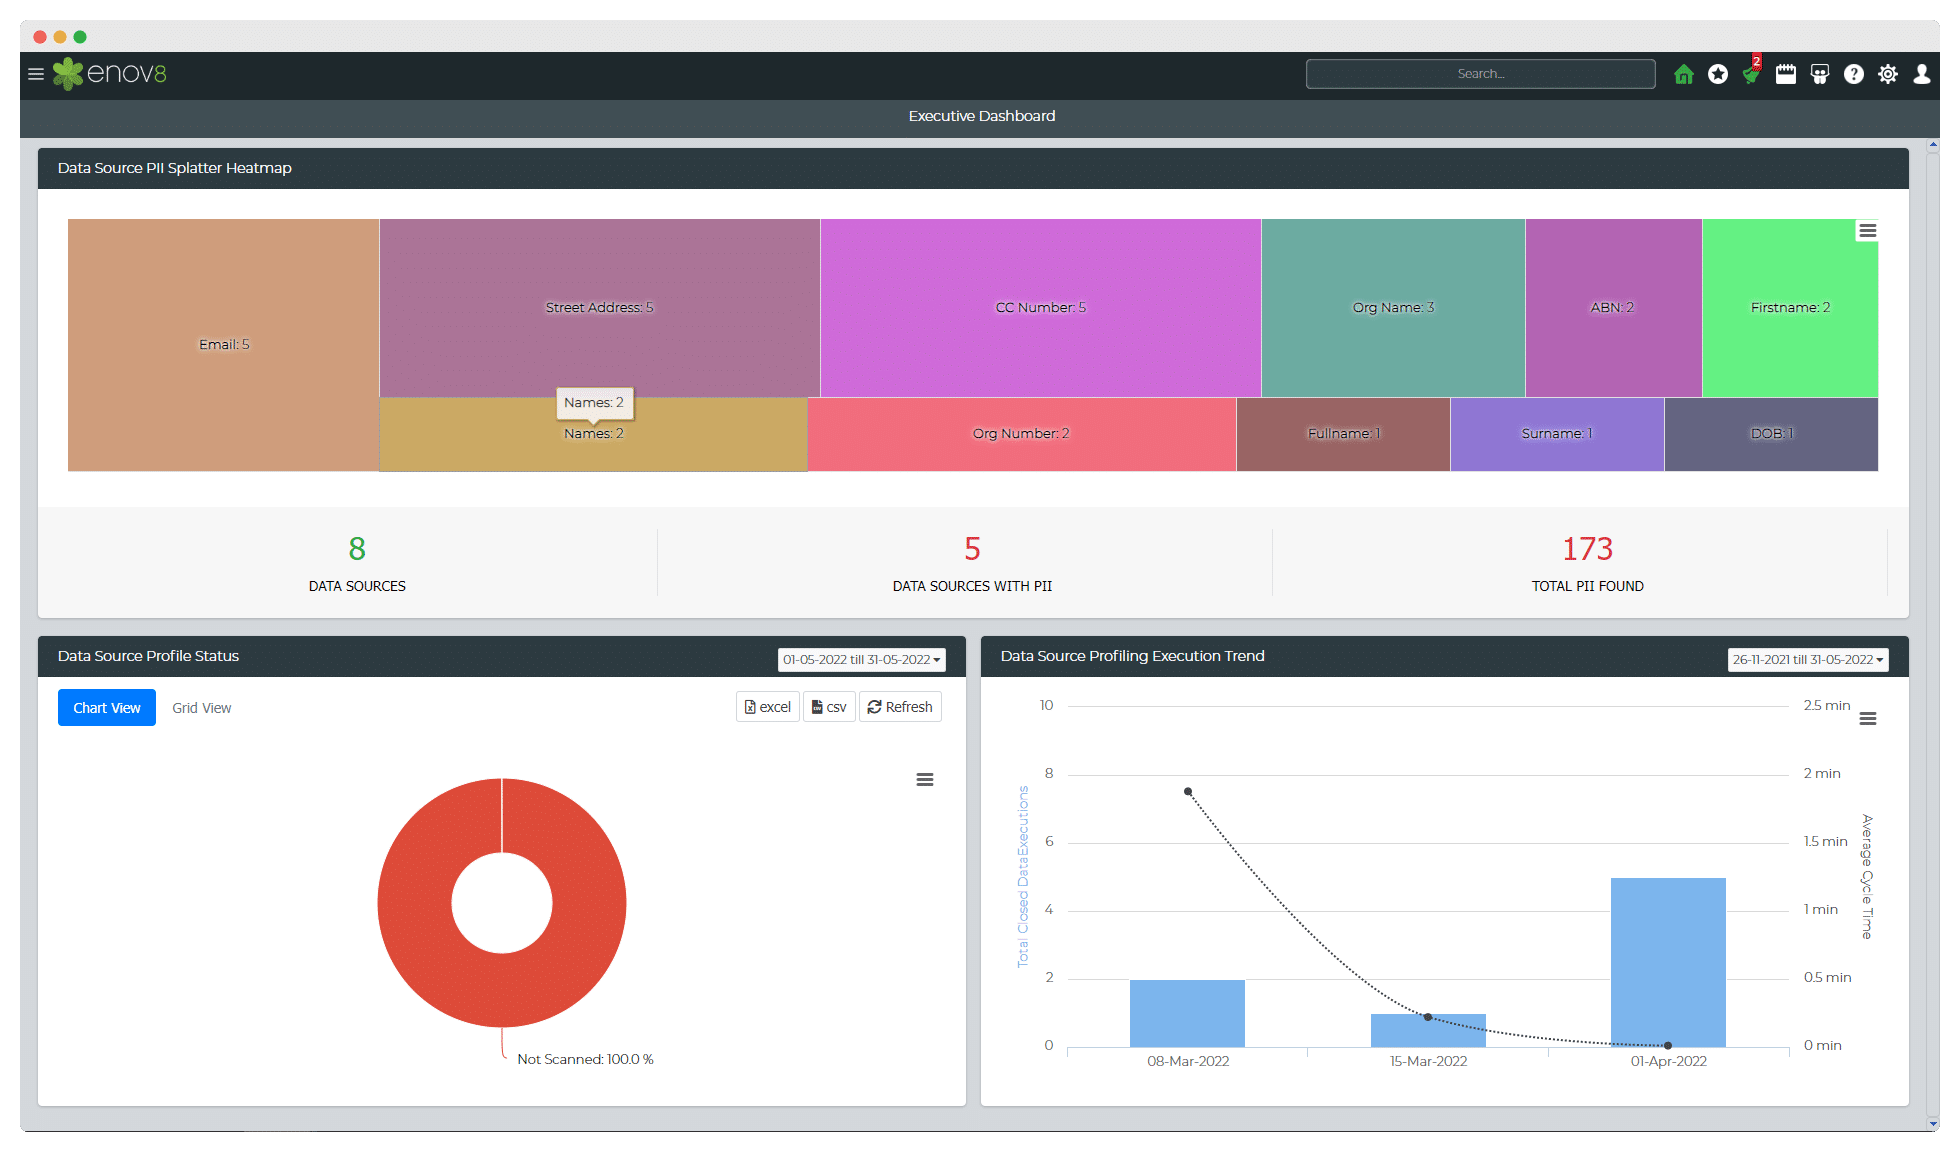Click the page scrollbar down arrow
Screen dimensions: 1960x1152
tap(1933, 1124)
